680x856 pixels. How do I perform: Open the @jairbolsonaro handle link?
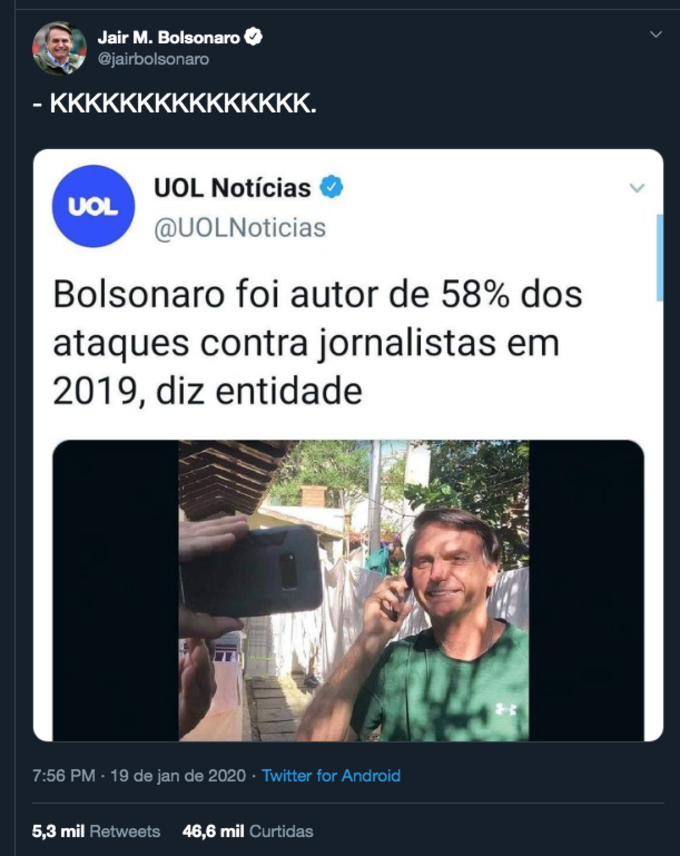coord(153,59)
